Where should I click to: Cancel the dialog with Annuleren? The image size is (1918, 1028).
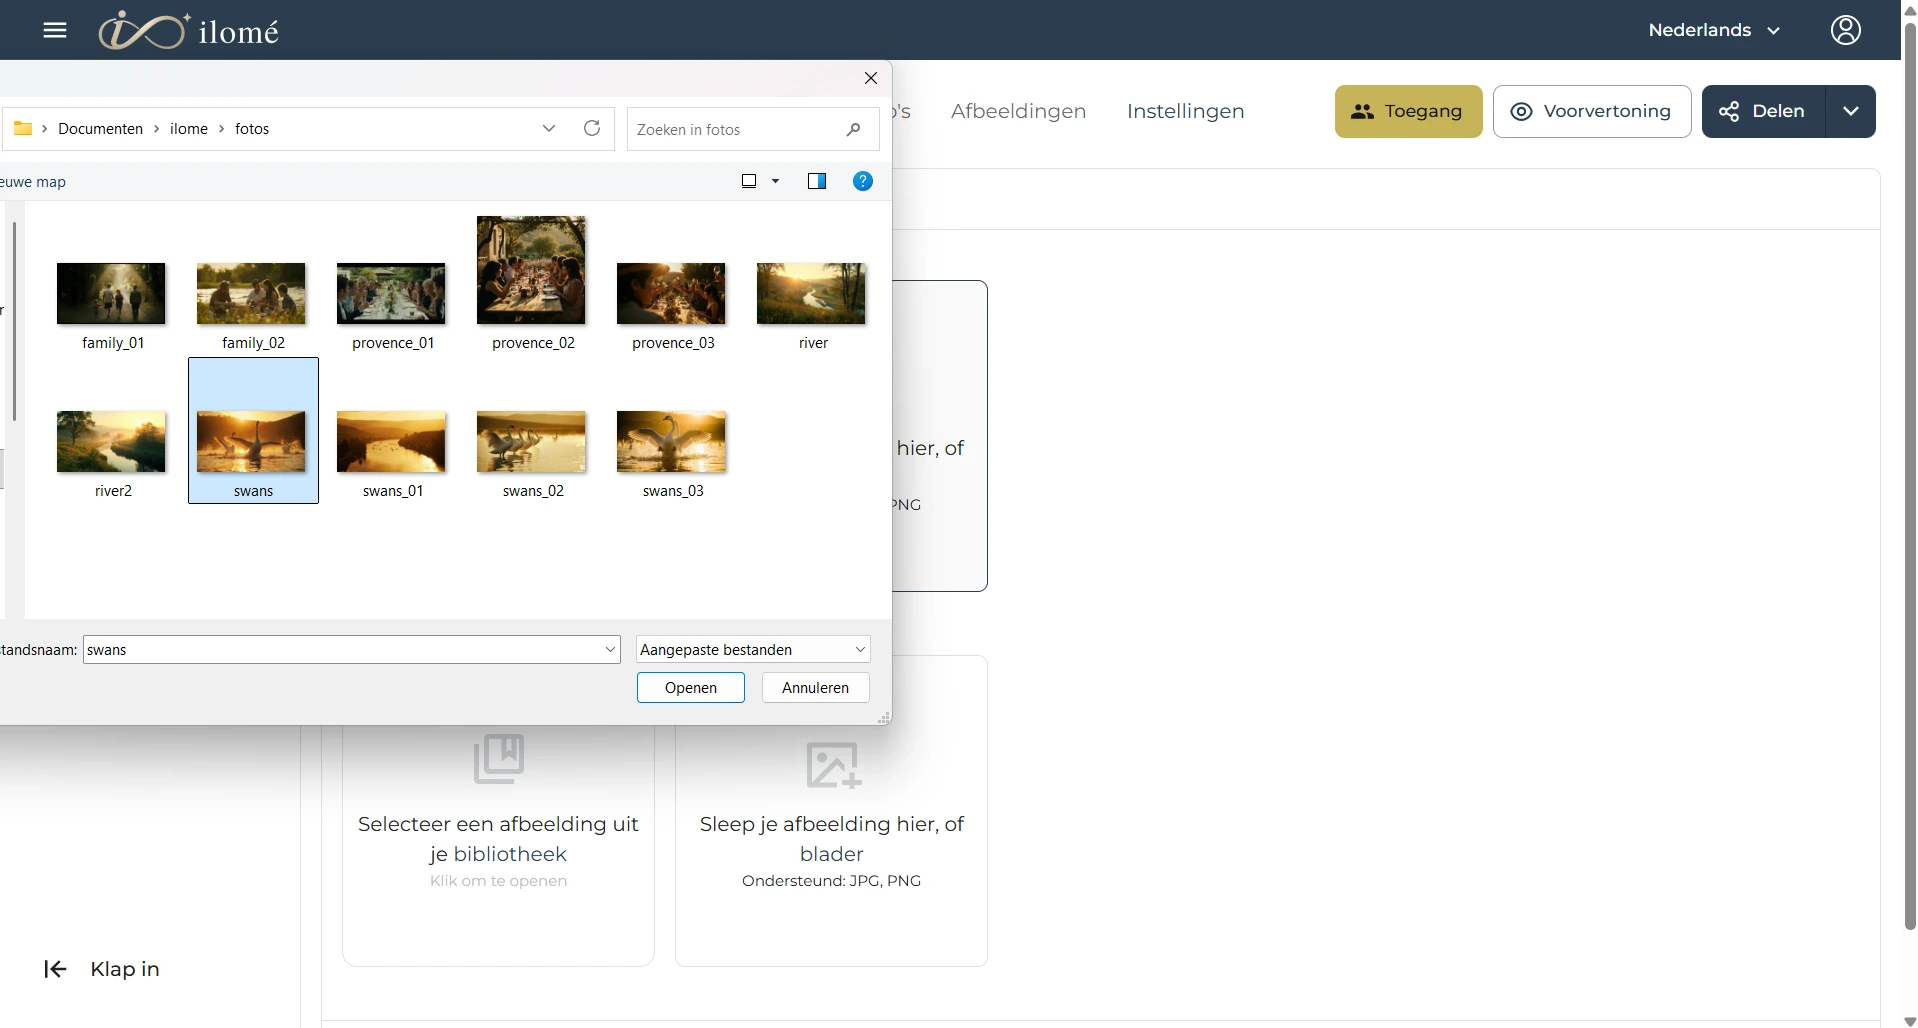(x=815, y=688)
